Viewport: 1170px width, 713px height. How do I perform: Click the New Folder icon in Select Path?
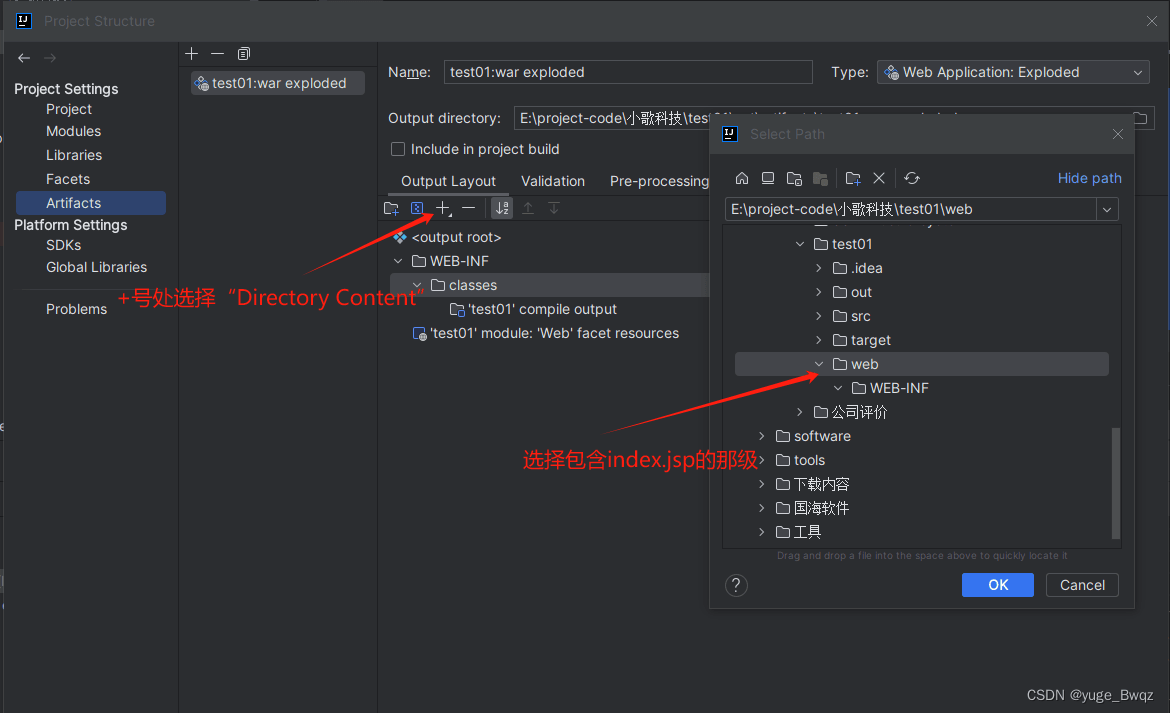[x=853, y=178]
